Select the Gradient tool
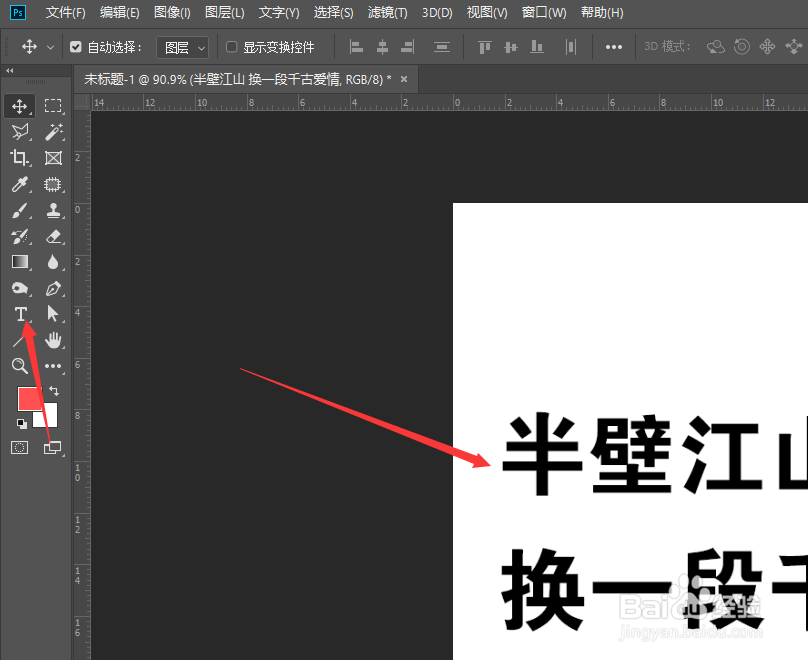This screenshot has height=660, width=808. click(x=20, y=262)
